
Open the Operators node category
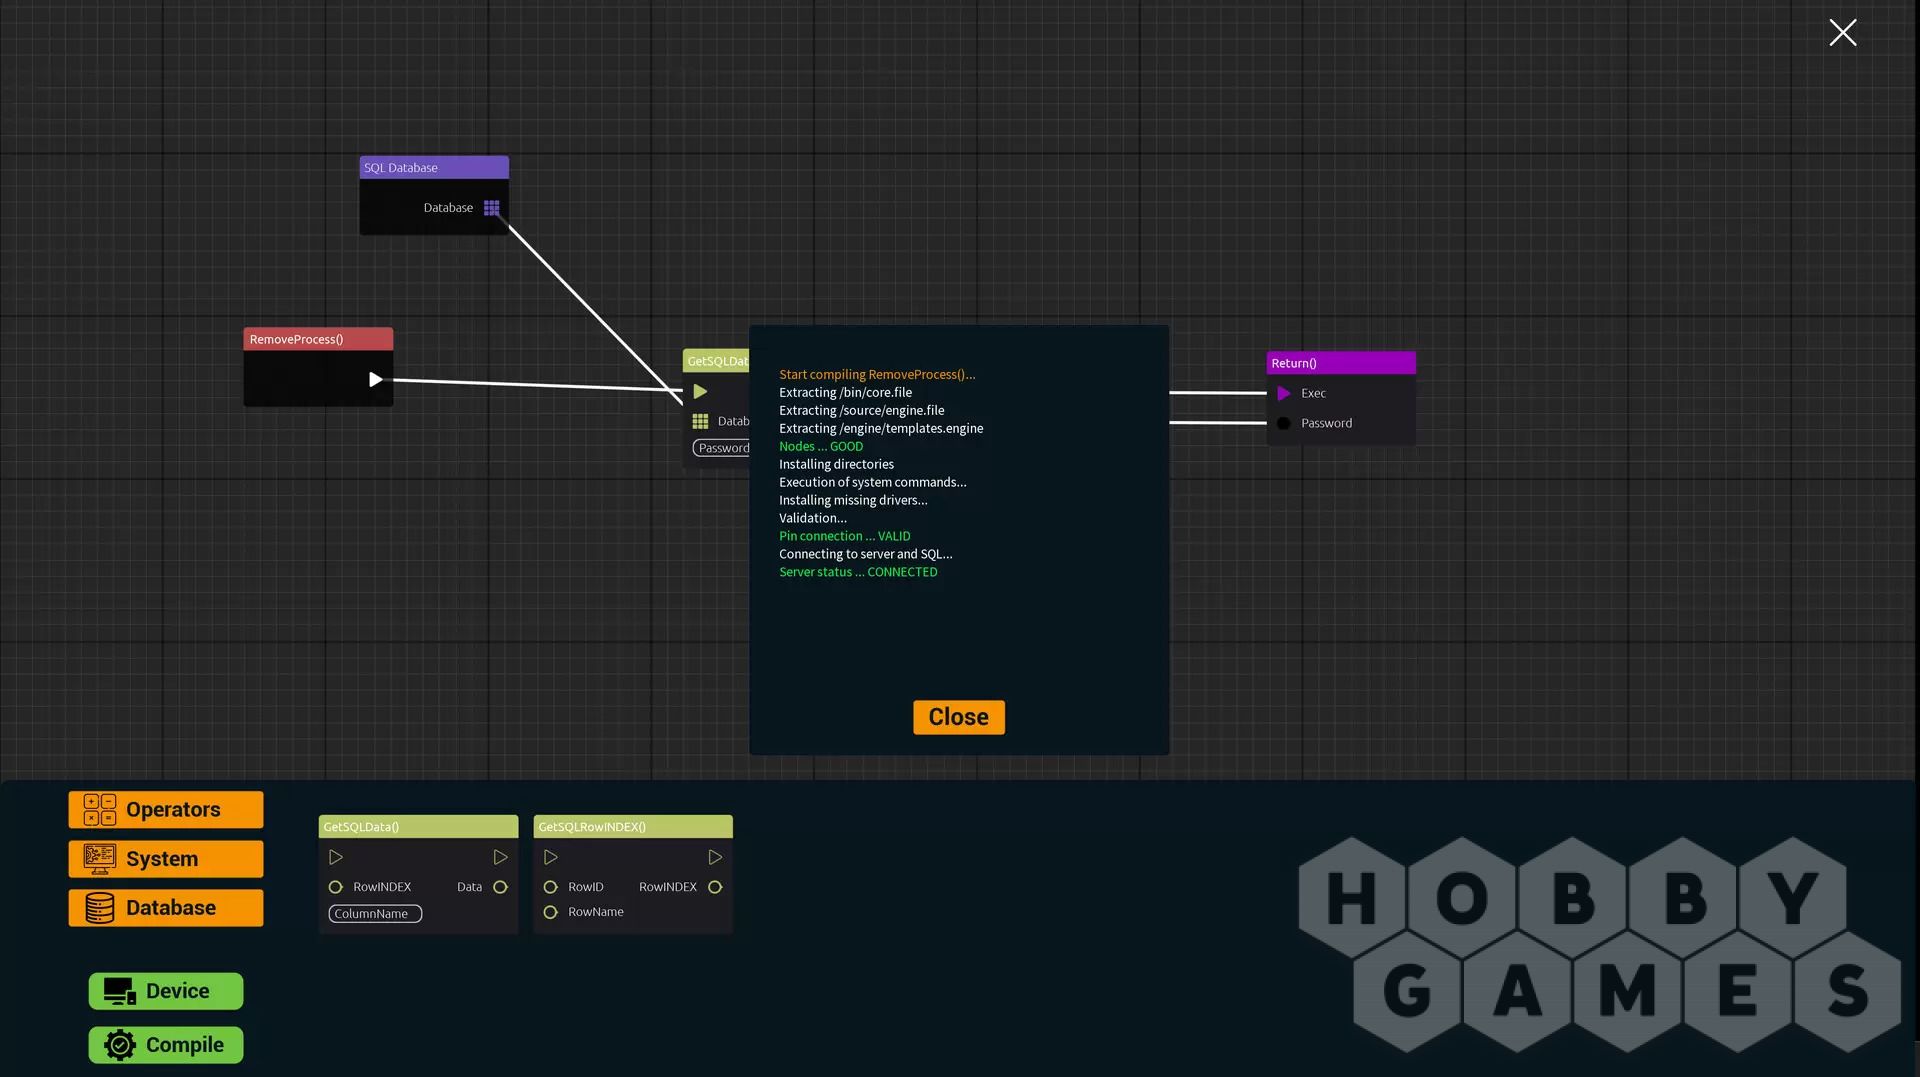pyautogui.click(x=166, y=809)
